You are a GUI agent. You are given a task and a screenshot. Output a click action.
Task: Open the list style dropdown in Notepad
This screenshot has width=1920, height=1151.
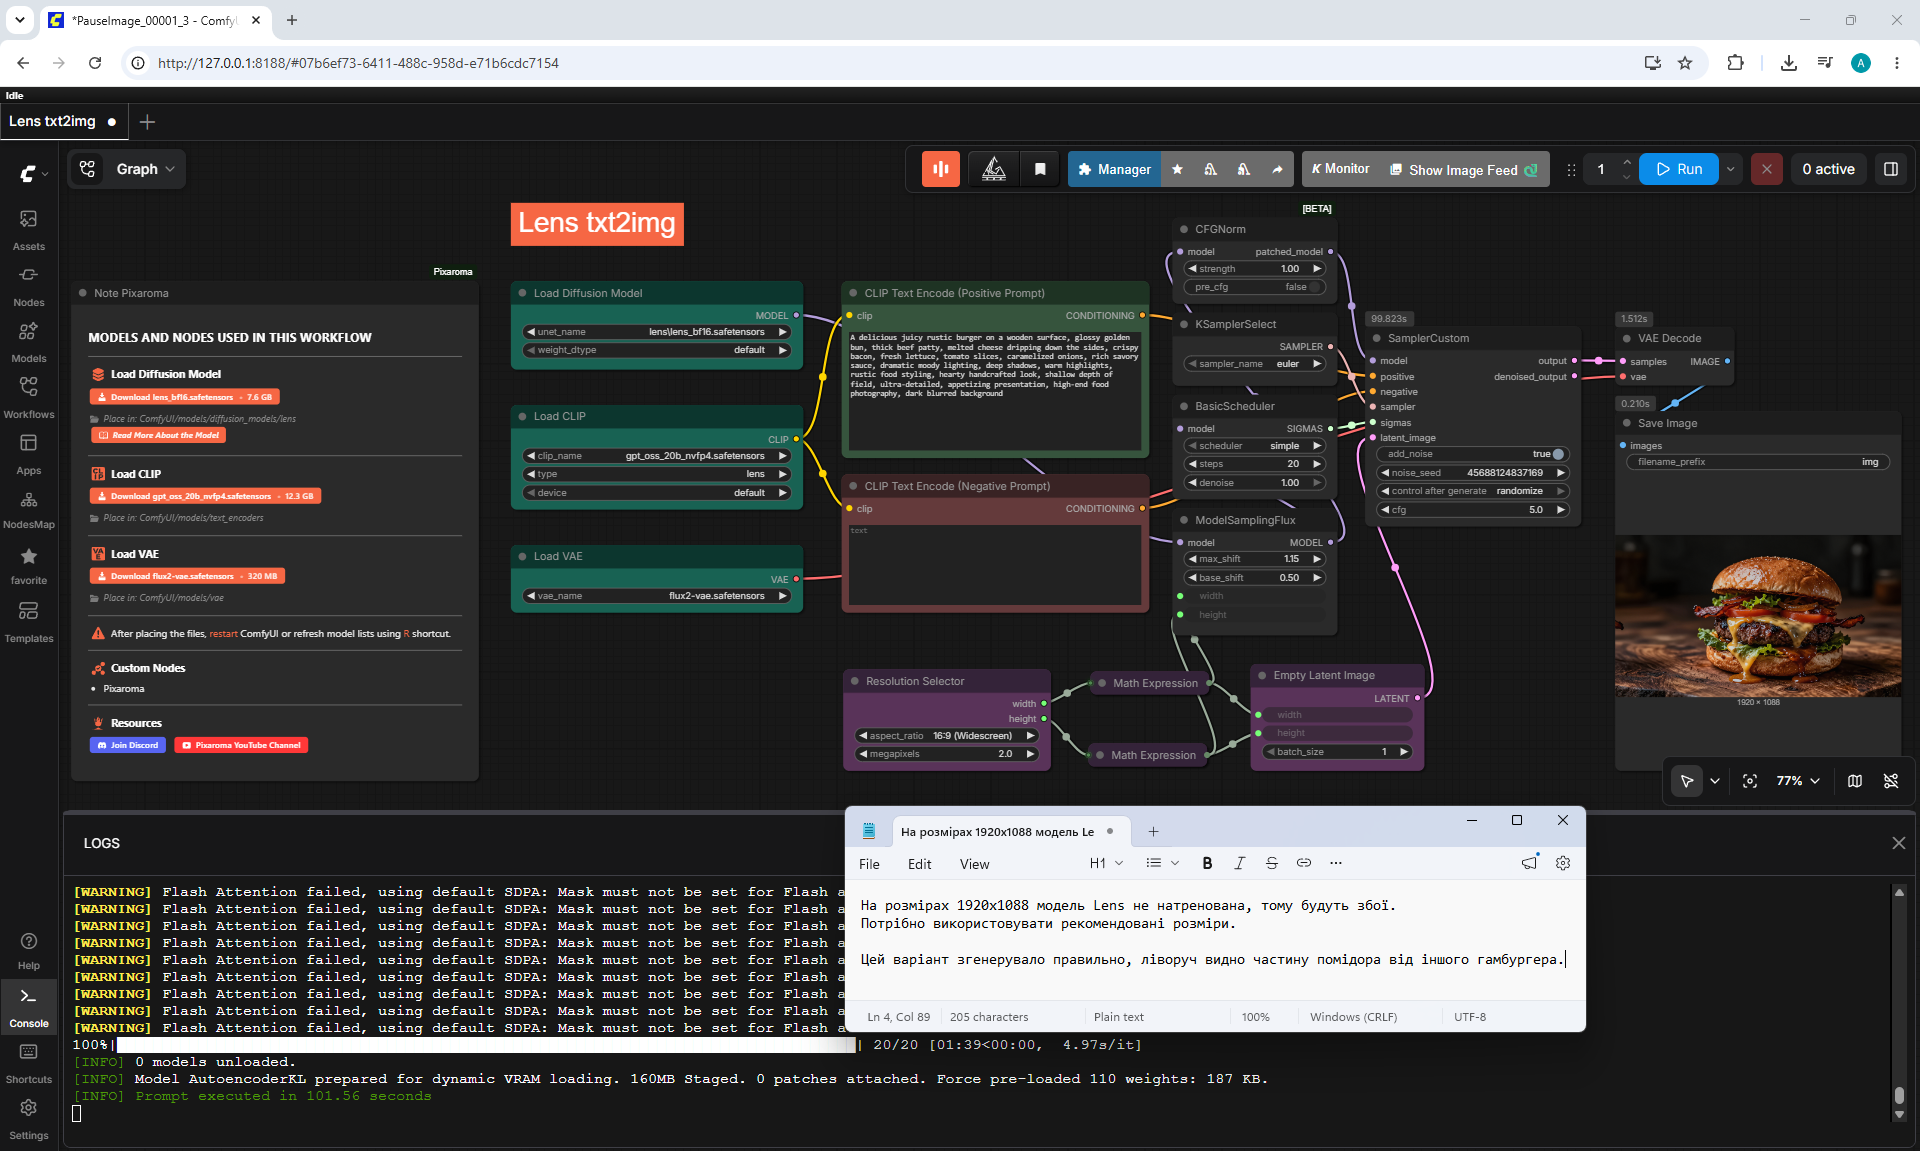click(1162, 863)
